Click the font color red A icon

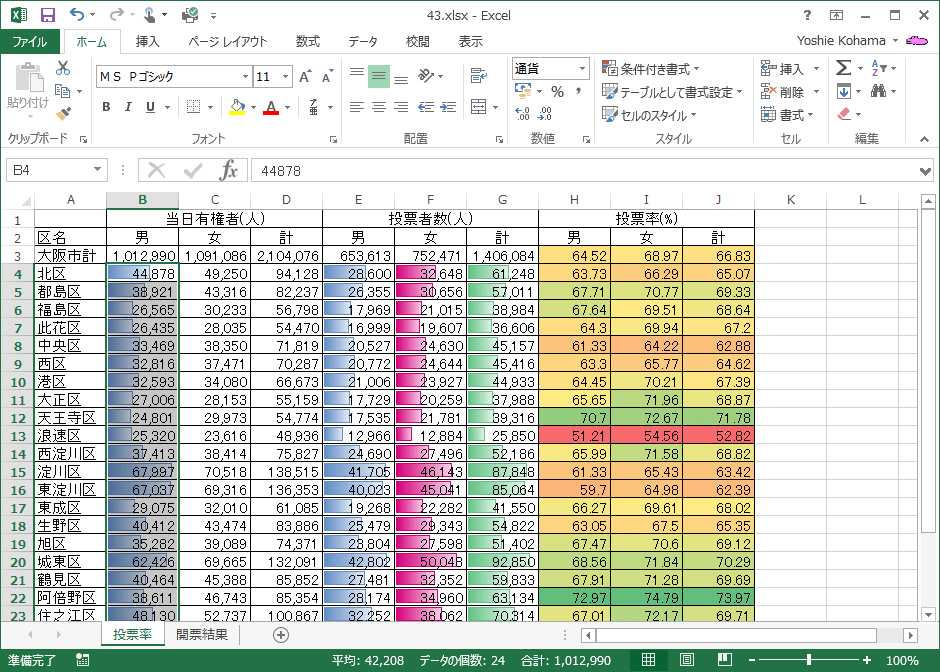pos(271,107)
